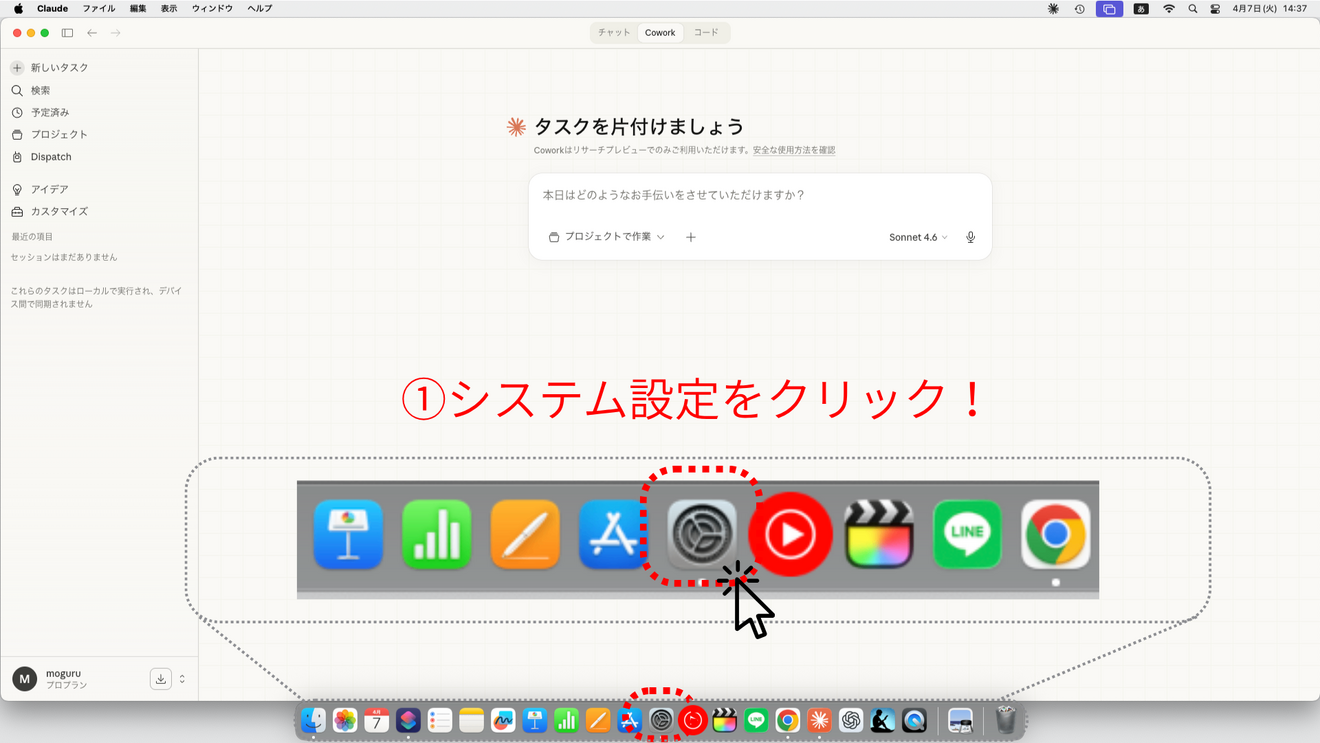Image resolution: width=1320 pixels, height=743 pixels.
Task: Go forward with the right arrow
Action: 116,33
